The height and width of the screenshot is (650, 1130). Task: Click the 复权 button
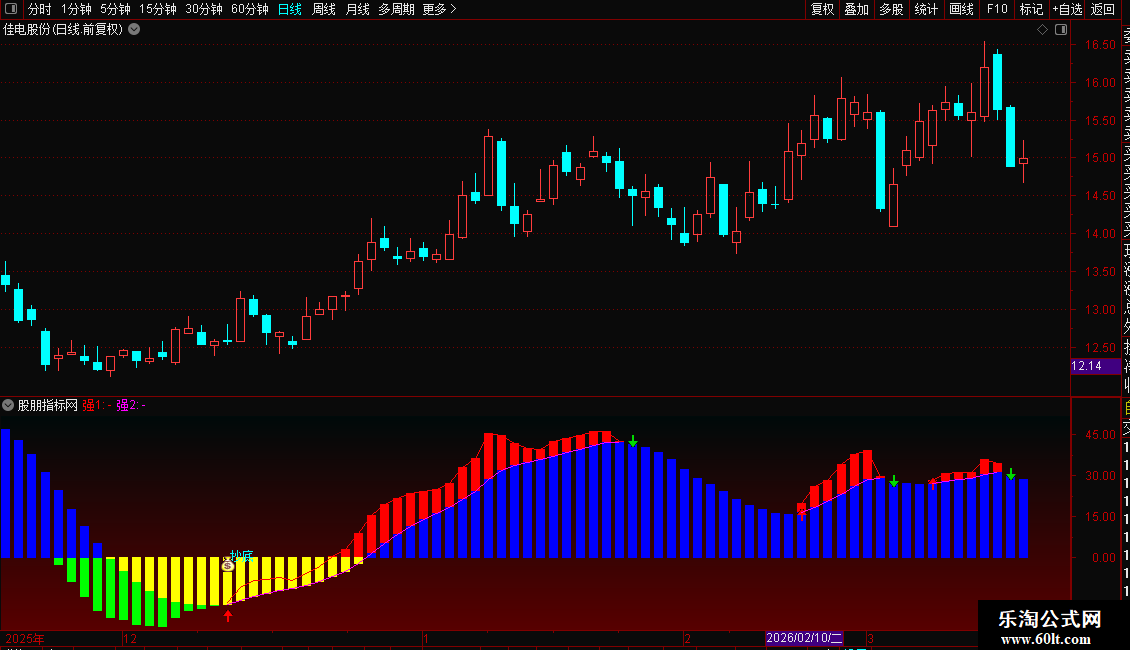tap(822, 9)
